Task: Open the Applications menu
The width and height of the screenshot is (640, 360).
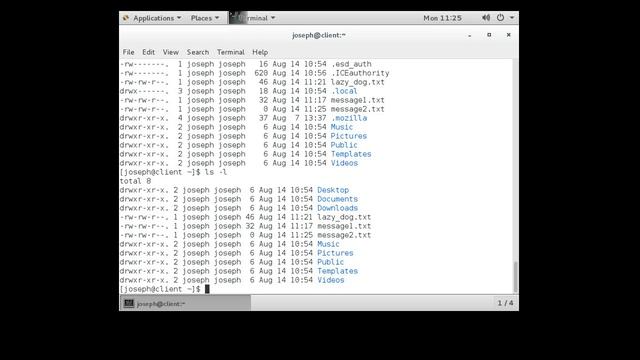Action: (x=157, y=18)
